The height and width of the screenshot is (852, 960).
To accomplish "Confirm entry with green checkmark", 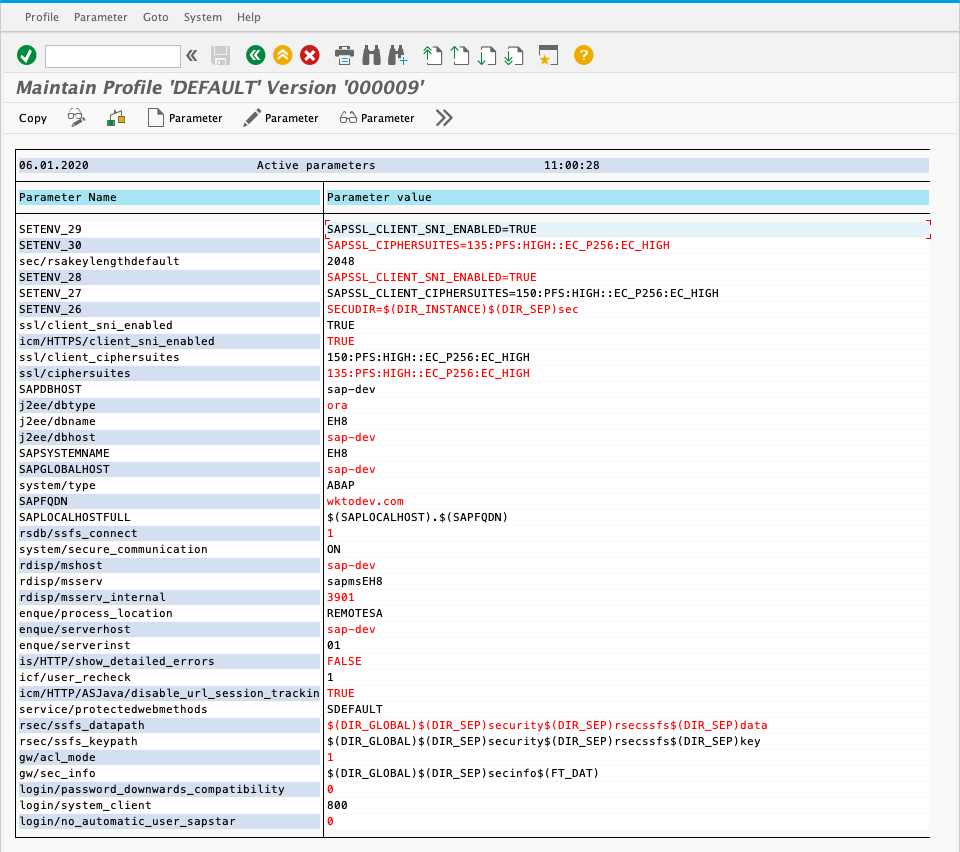I will point(26,55).
